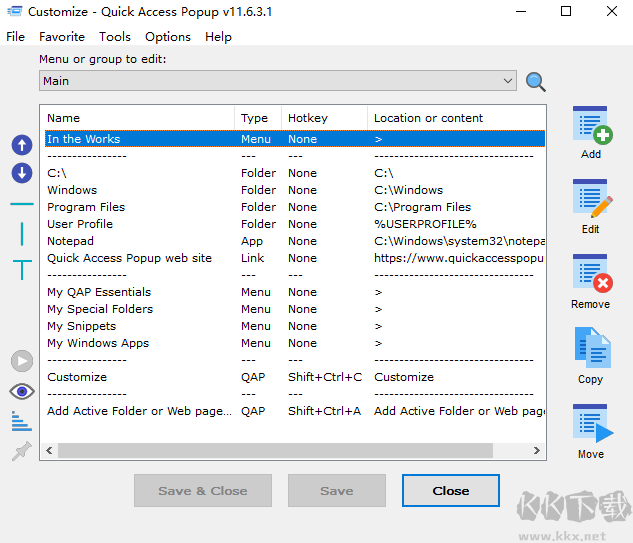This screenshot has width=633, height=543.
Task: Select the Windows folder row
Action: [295, 190]
